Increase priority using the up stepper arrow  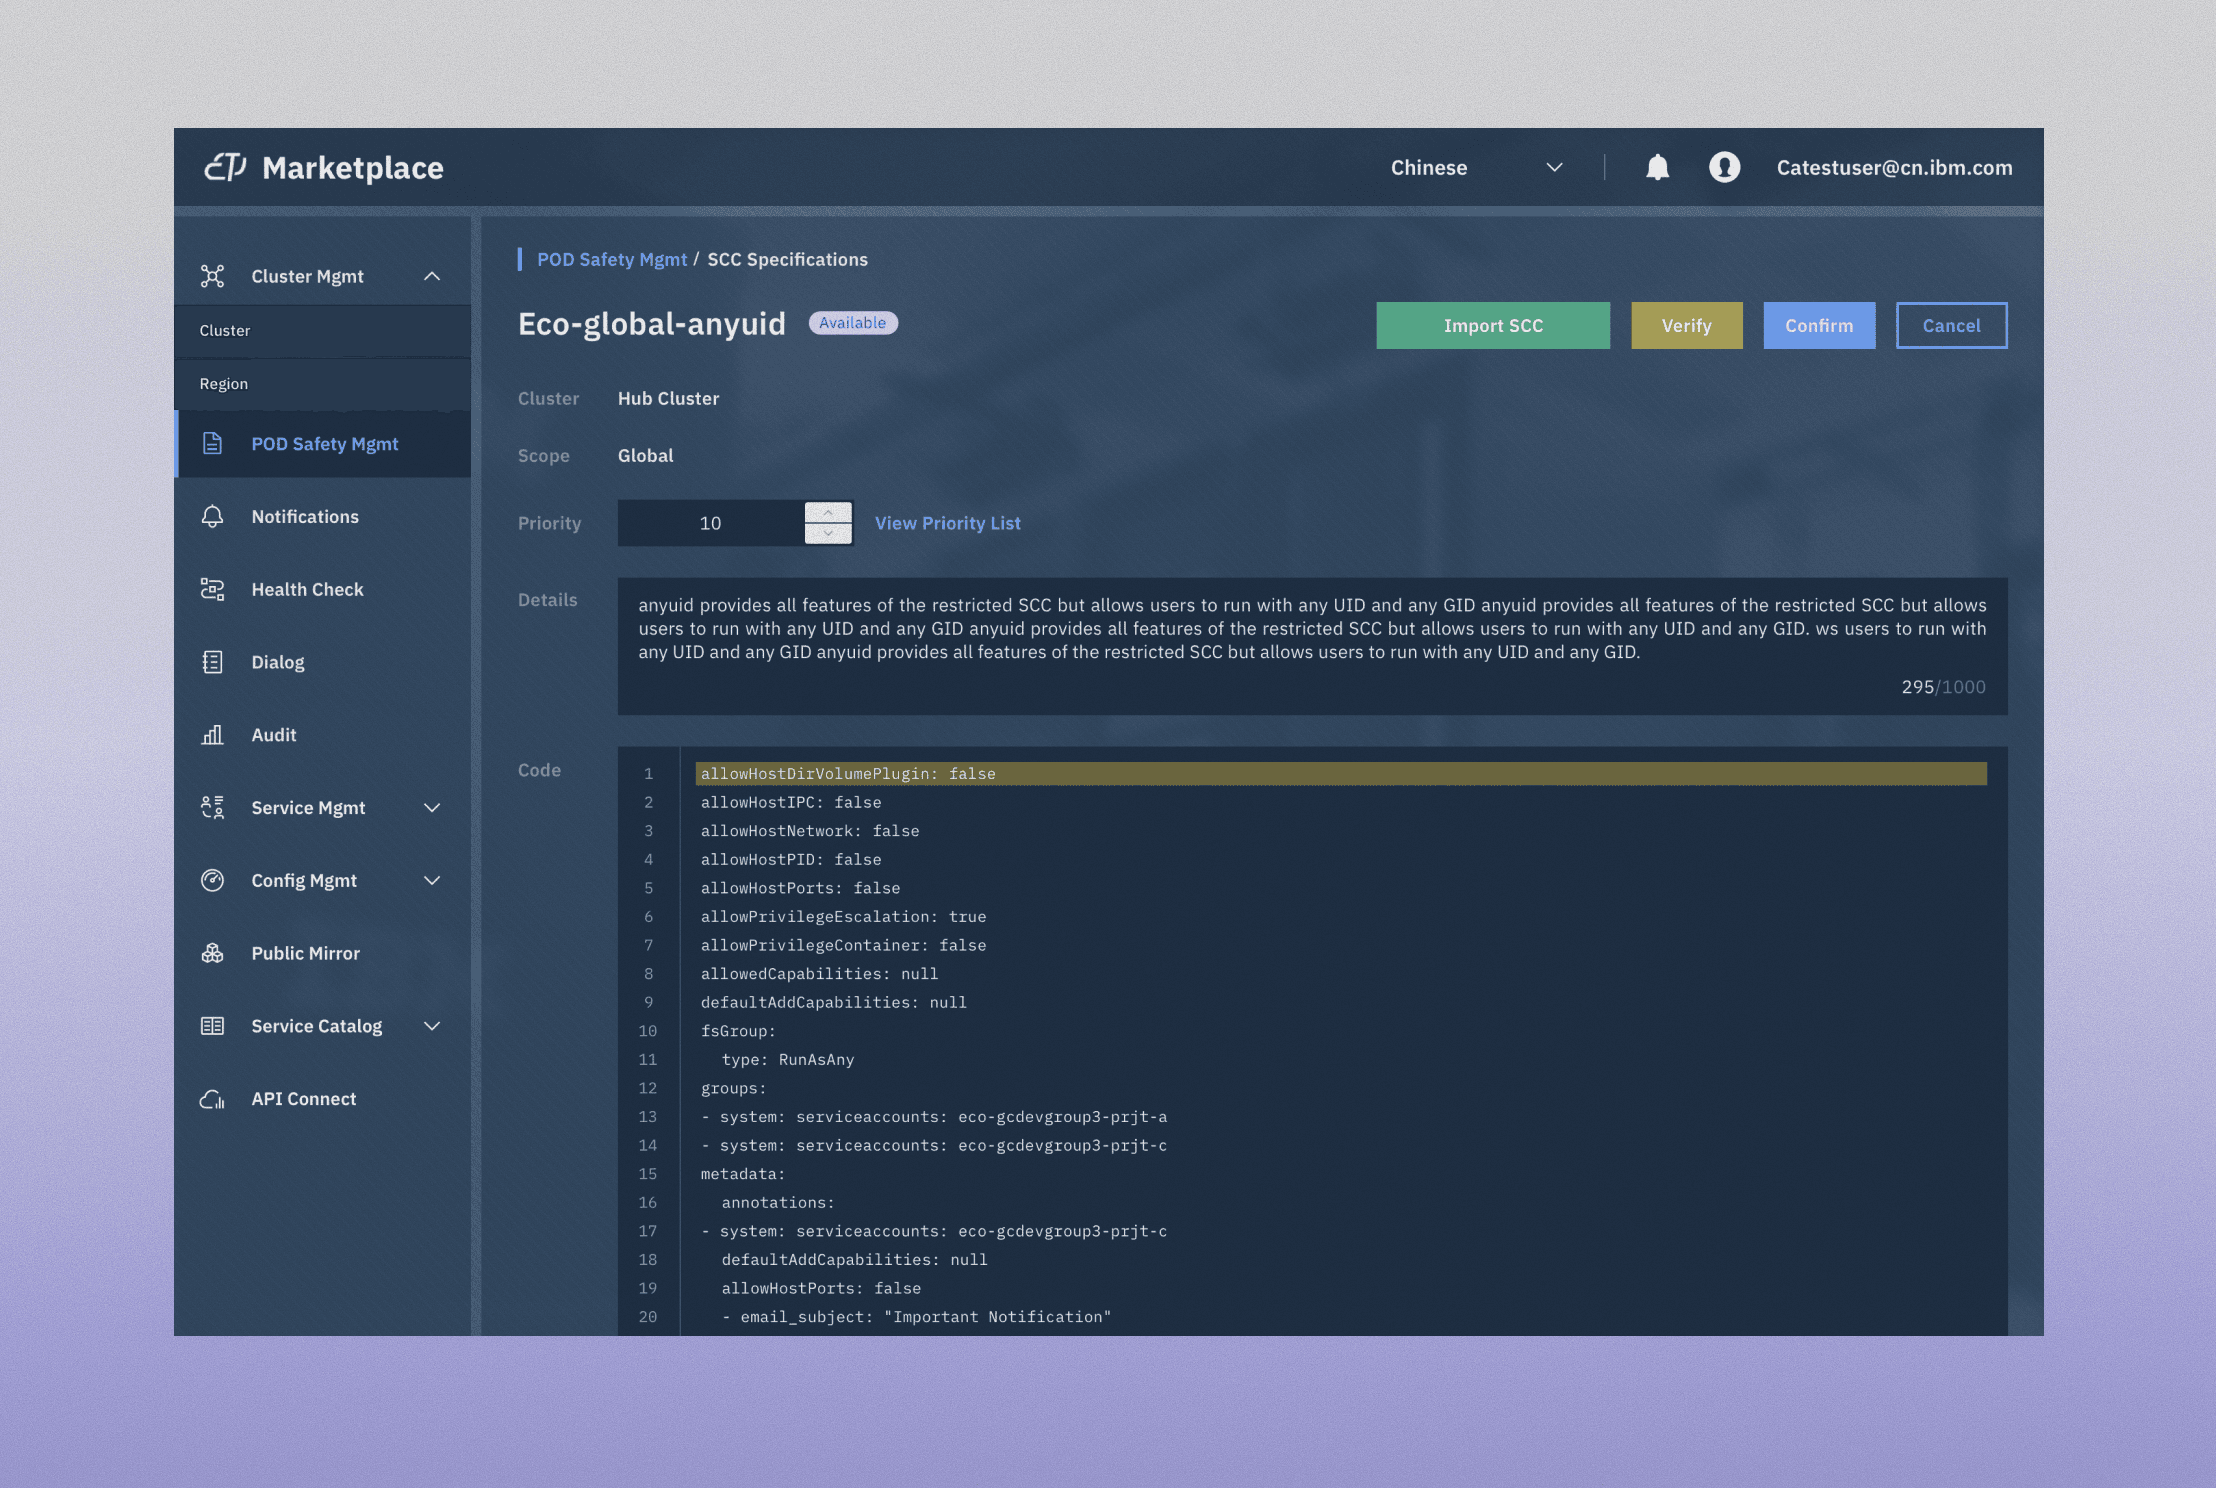(828, 512)
